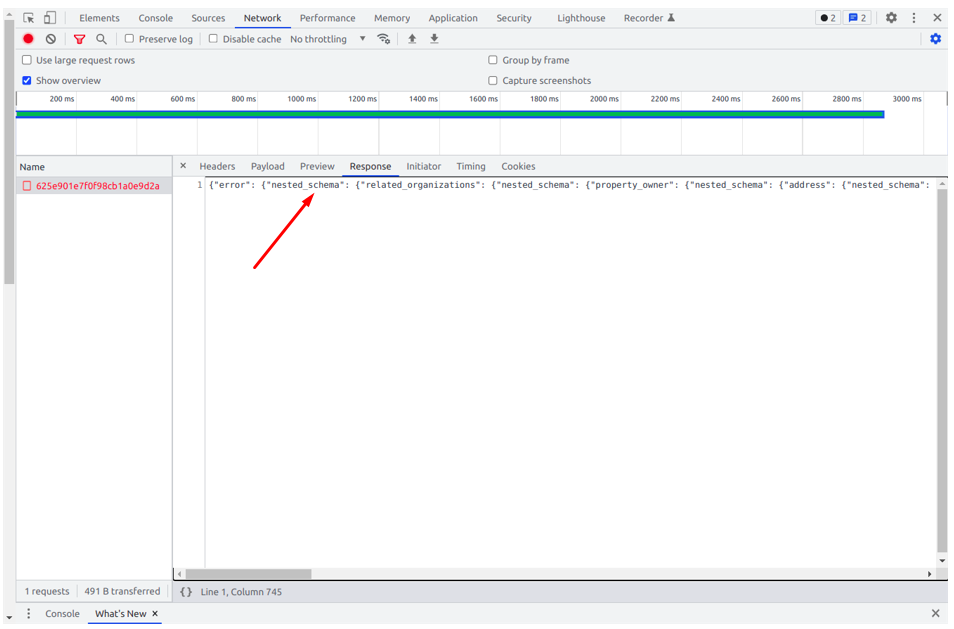Open the No throttling dropdown
Screen dimensions: 954x629
[328, 39]
